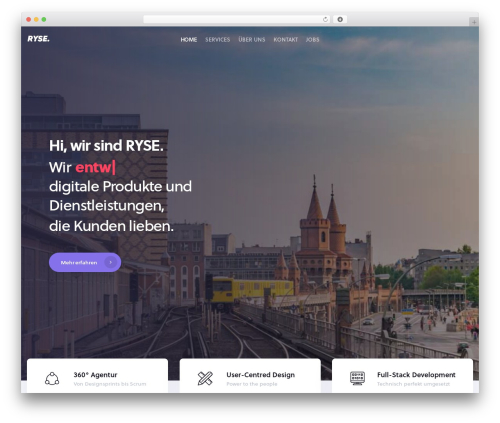Image resolution: width=500 pixels, height=423 pixels.
Task: Click the browser download icon button
Action: point(340,19)
